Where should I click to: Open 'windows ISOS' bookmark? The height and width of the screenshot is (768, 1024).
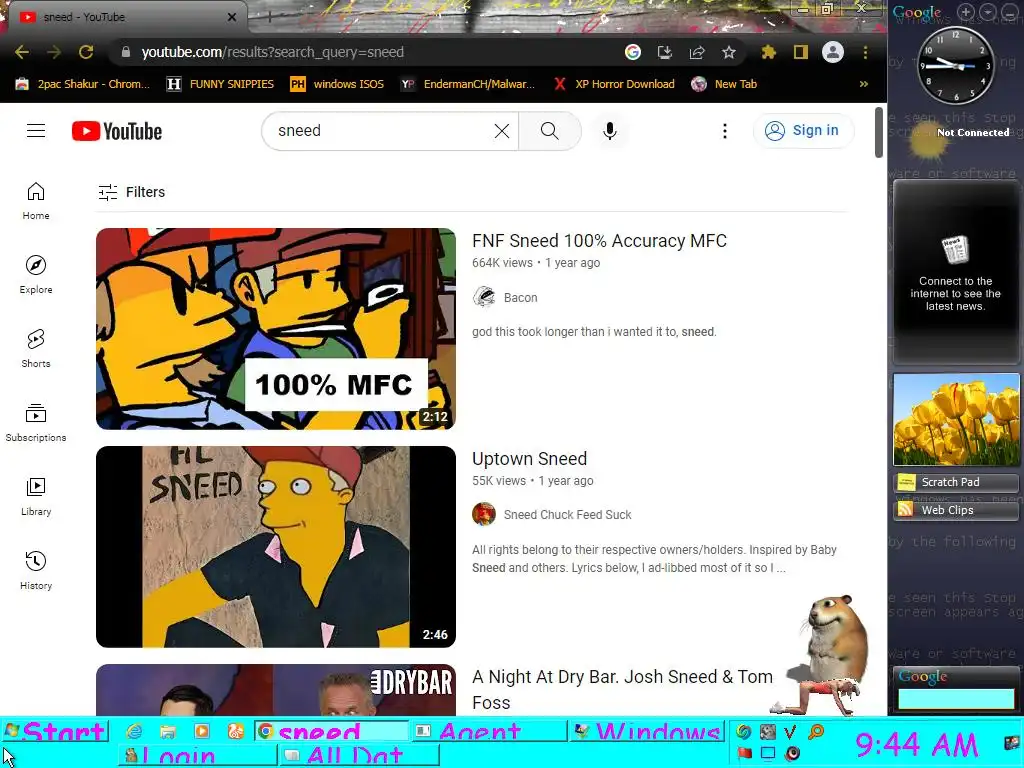337,84
